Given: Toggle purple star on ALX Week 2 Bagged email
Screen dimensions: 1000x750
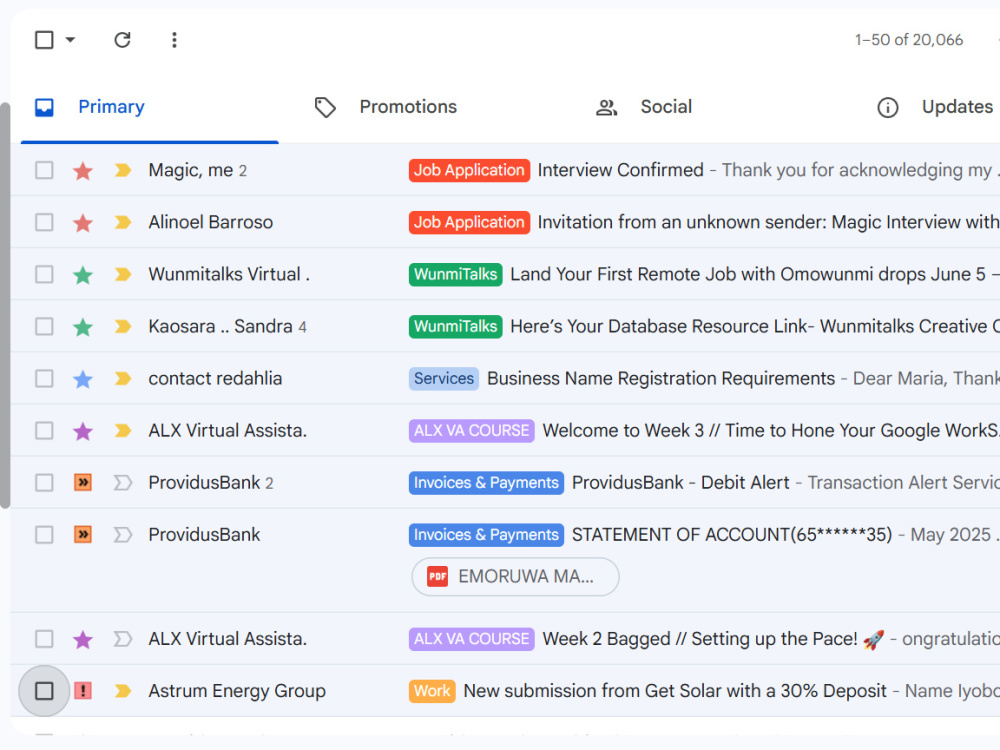Looking at the screenshot, I should pyautogui.click(x=83, y=639).
